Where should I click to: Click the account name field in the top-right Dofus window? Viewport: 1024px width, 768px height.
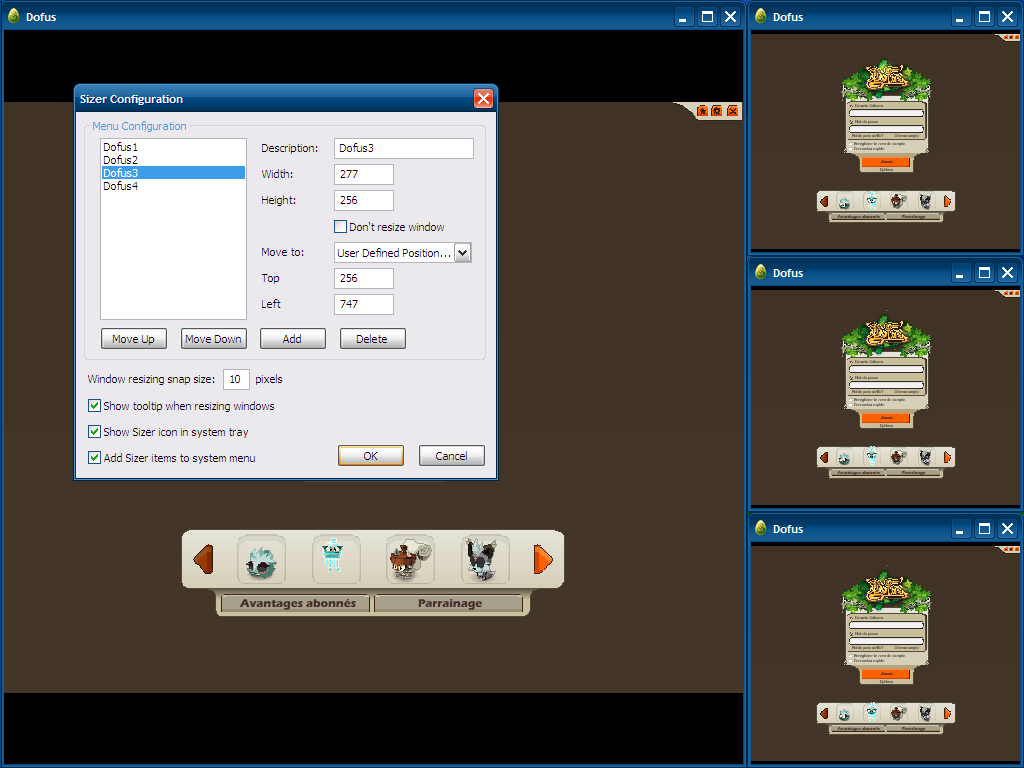(886, 113)
